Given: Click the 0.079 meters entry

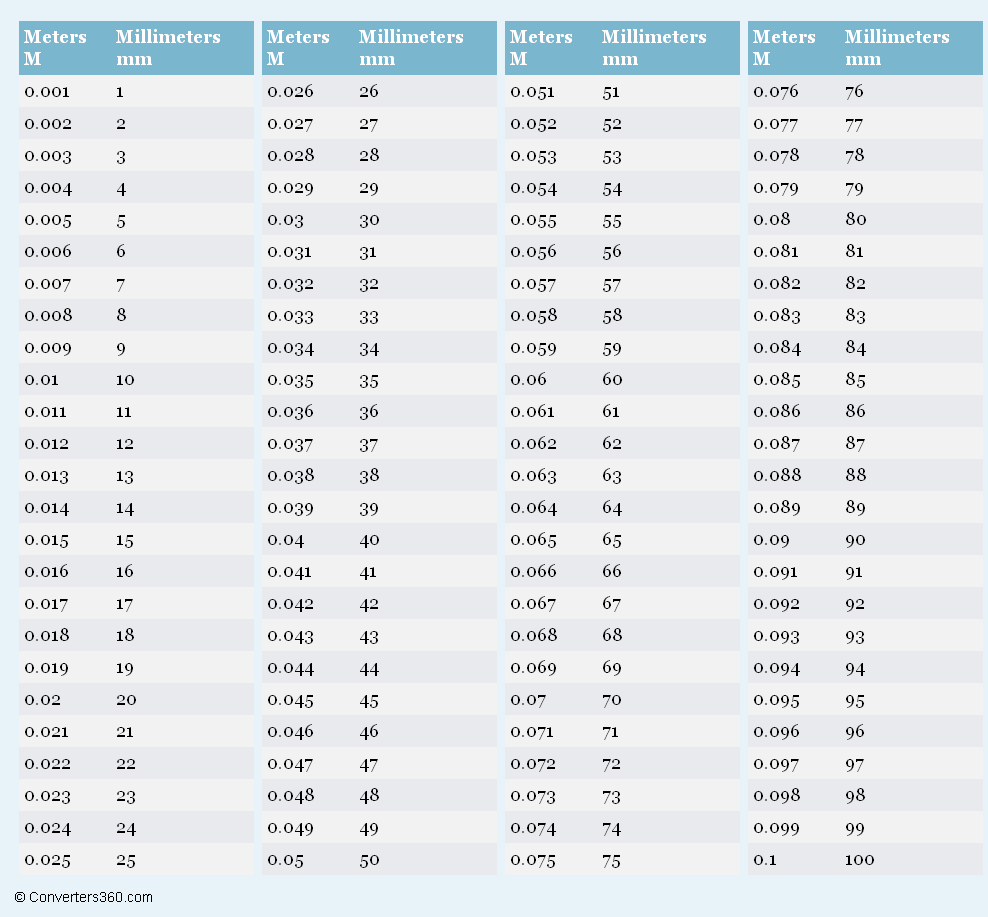Looking at the screenshot, I should pyautogui.click(x=776, y=188).
